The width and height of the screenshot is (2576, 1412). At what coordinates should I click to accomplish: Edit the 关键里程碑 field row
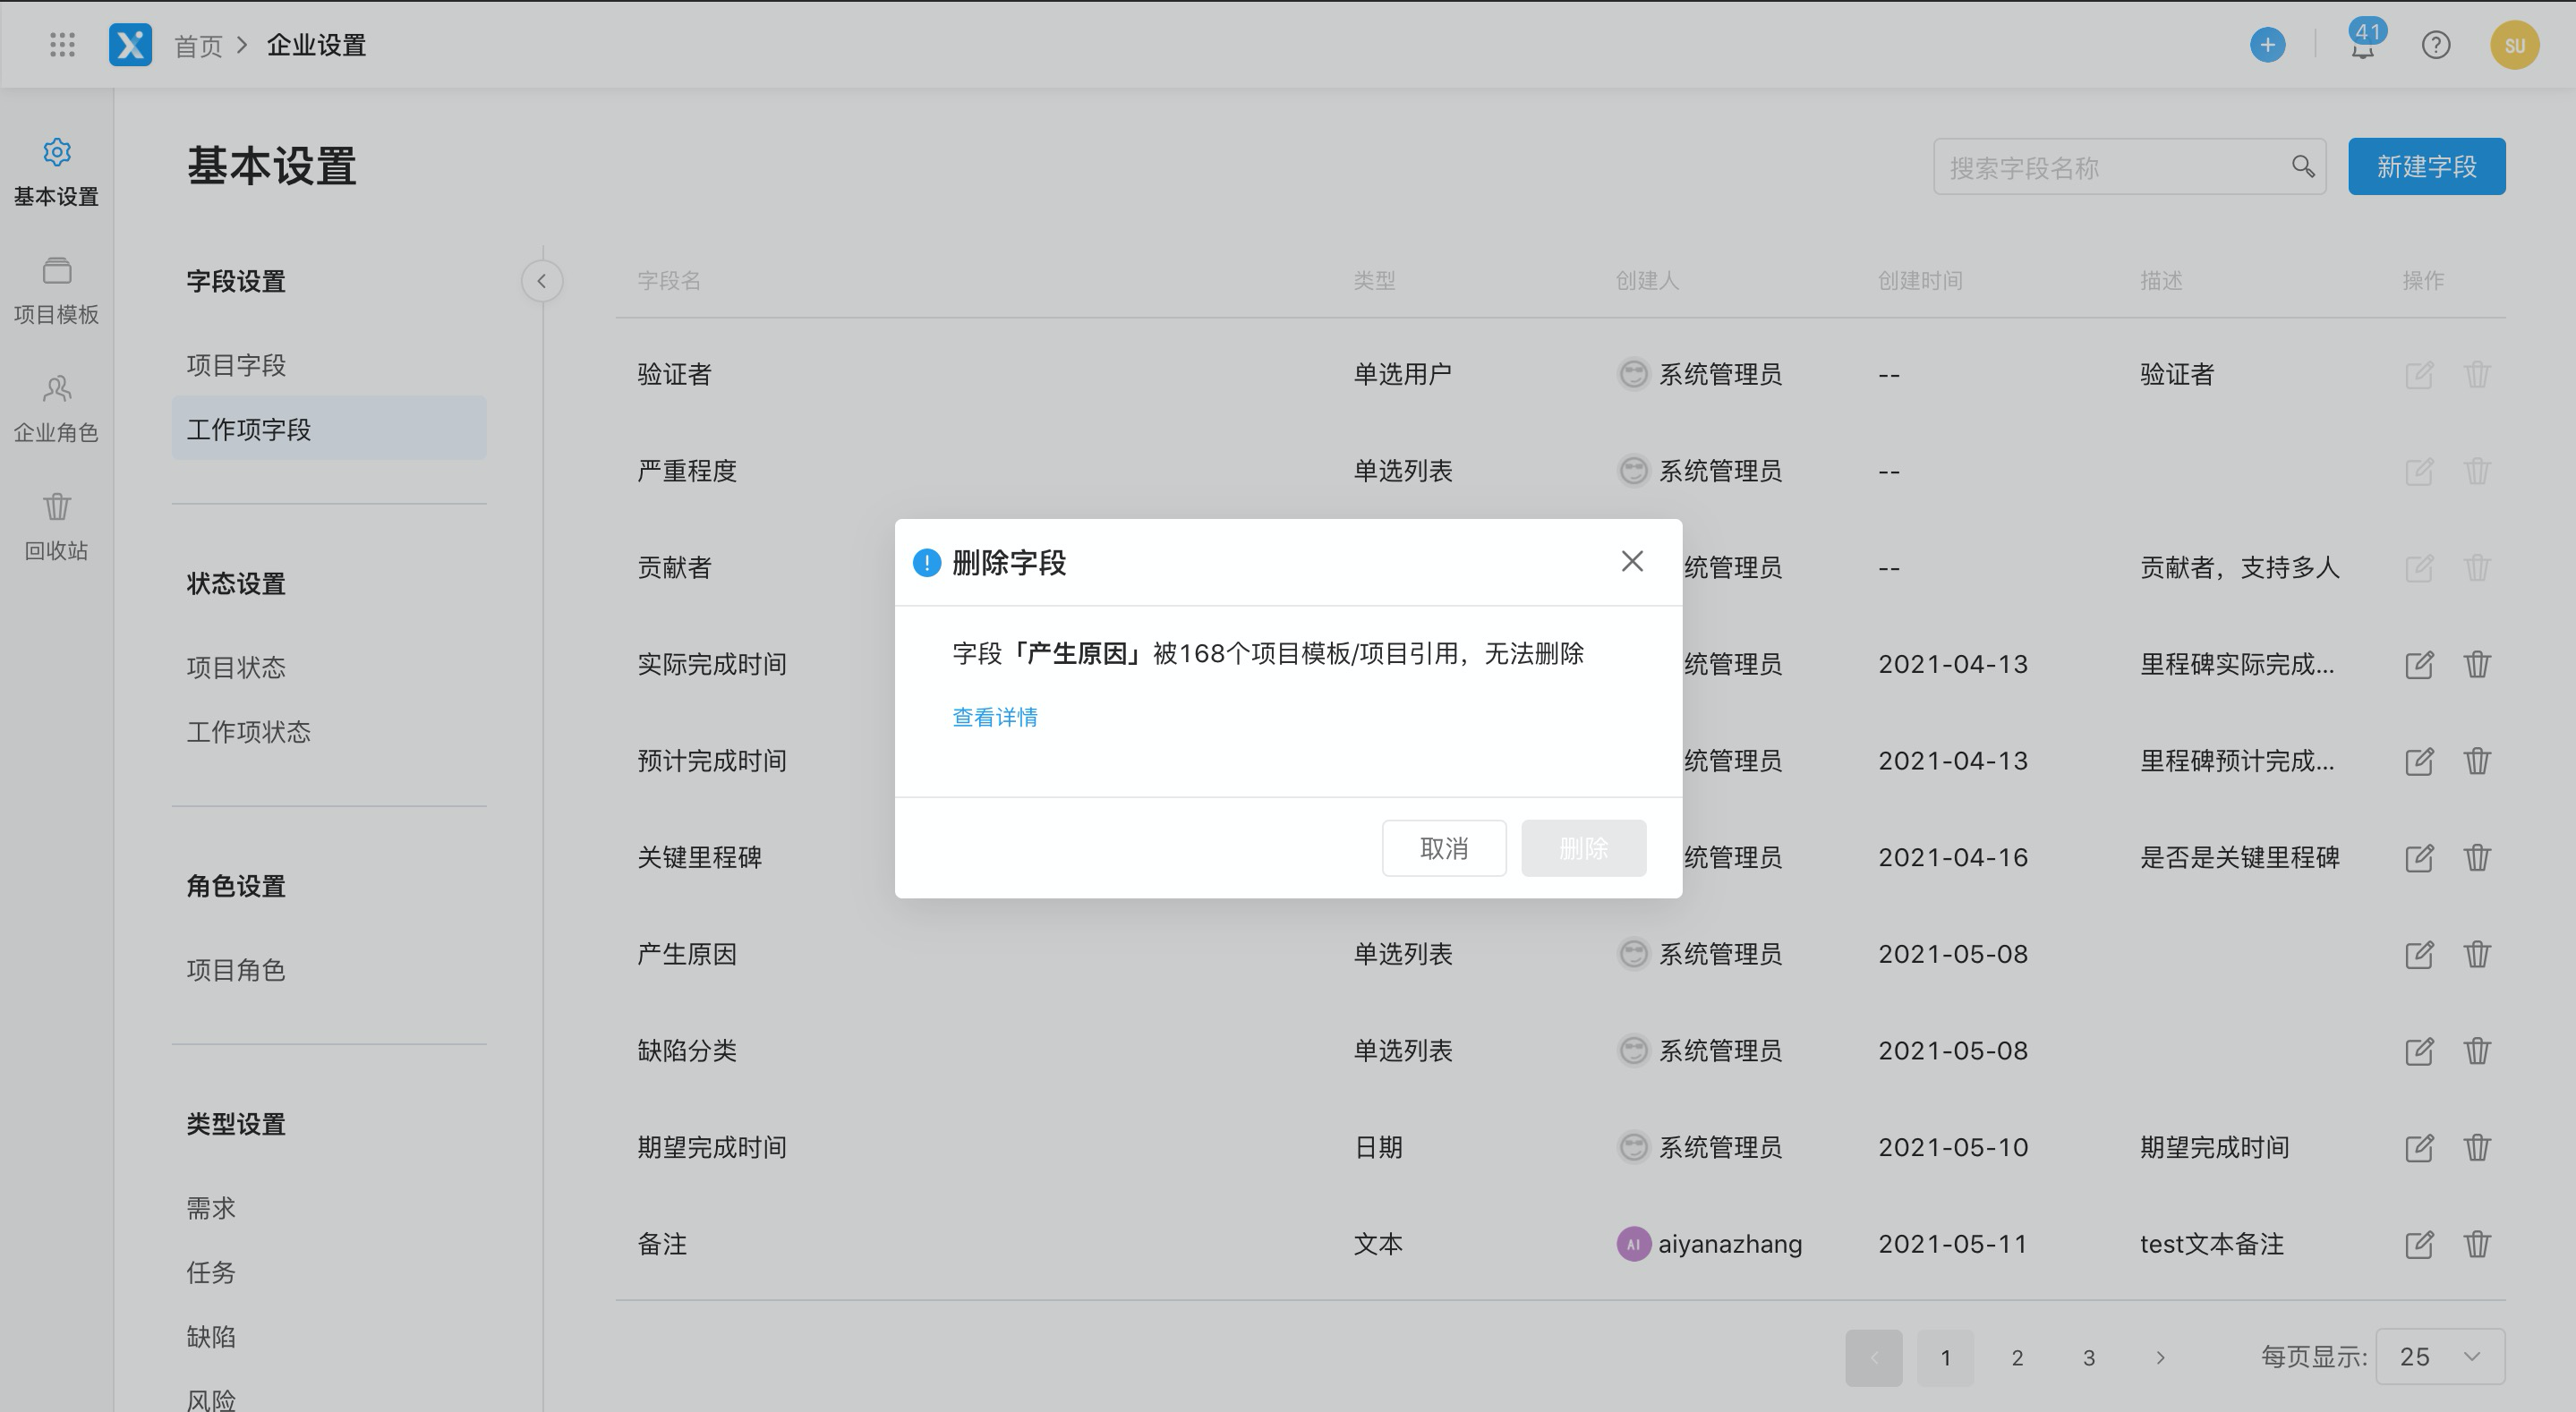point(2418,857)
